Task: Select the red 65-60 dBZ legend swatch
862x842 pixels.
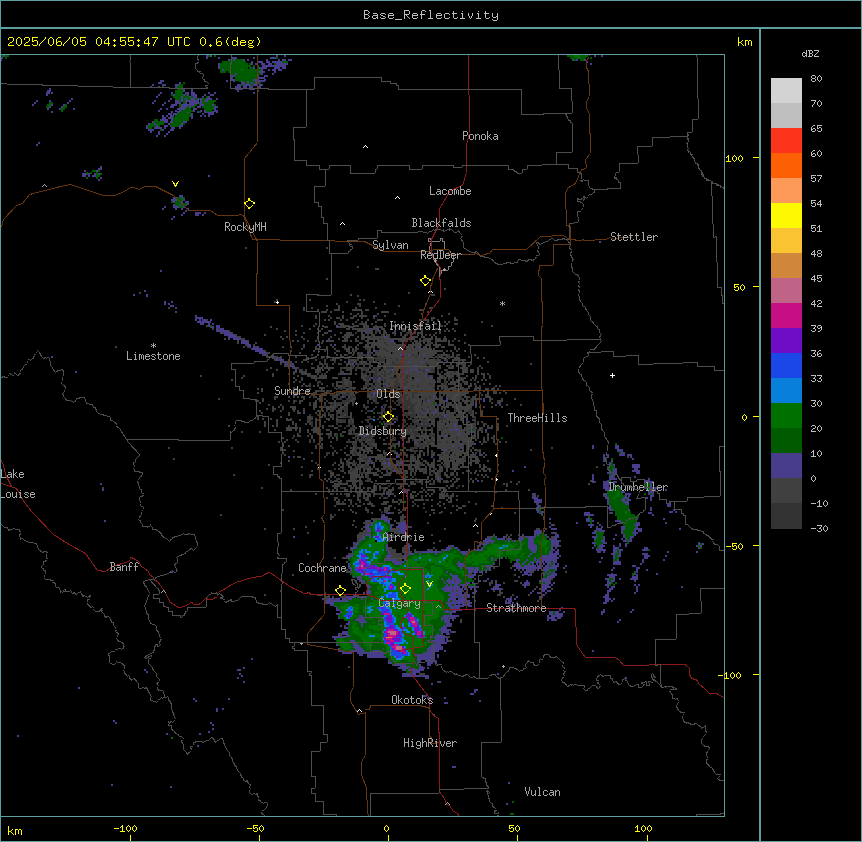Action: 786,141
